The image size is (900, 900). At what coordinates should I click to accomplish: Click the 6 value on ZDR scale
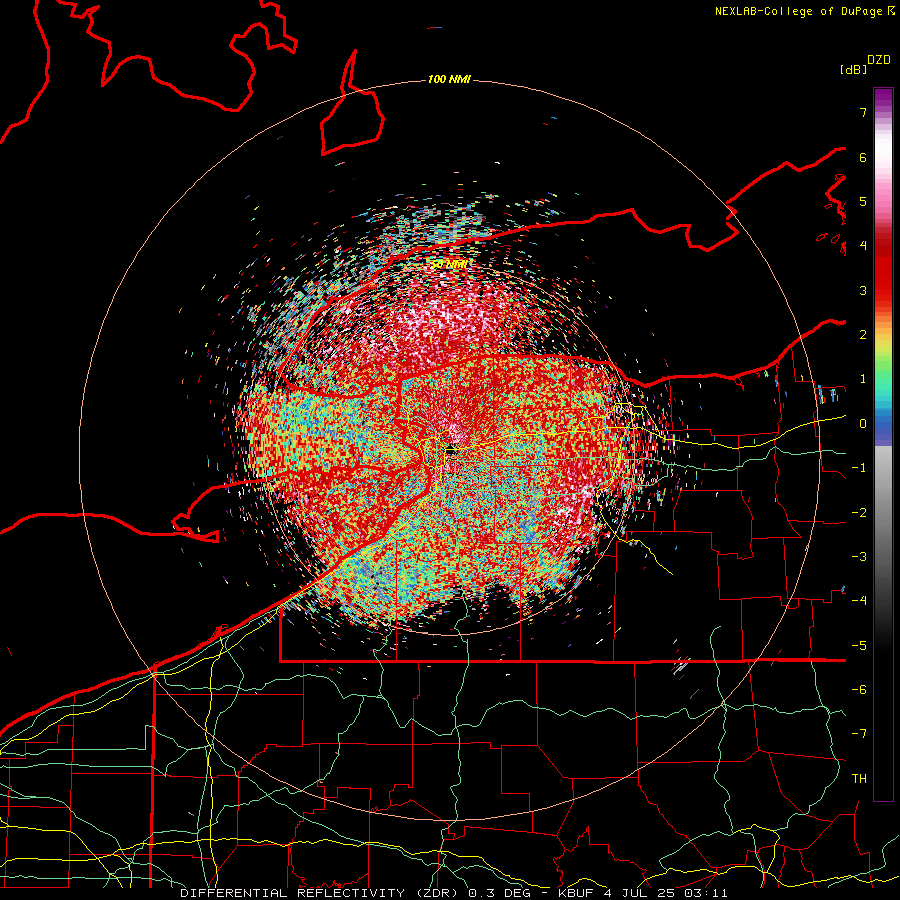click(863, 157)
